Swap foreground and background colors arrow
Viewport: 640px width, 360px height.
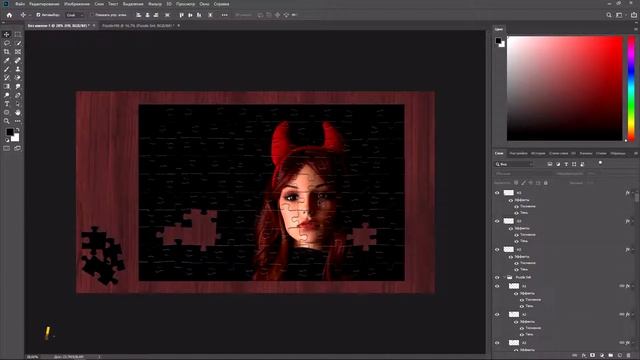point(18,130)
